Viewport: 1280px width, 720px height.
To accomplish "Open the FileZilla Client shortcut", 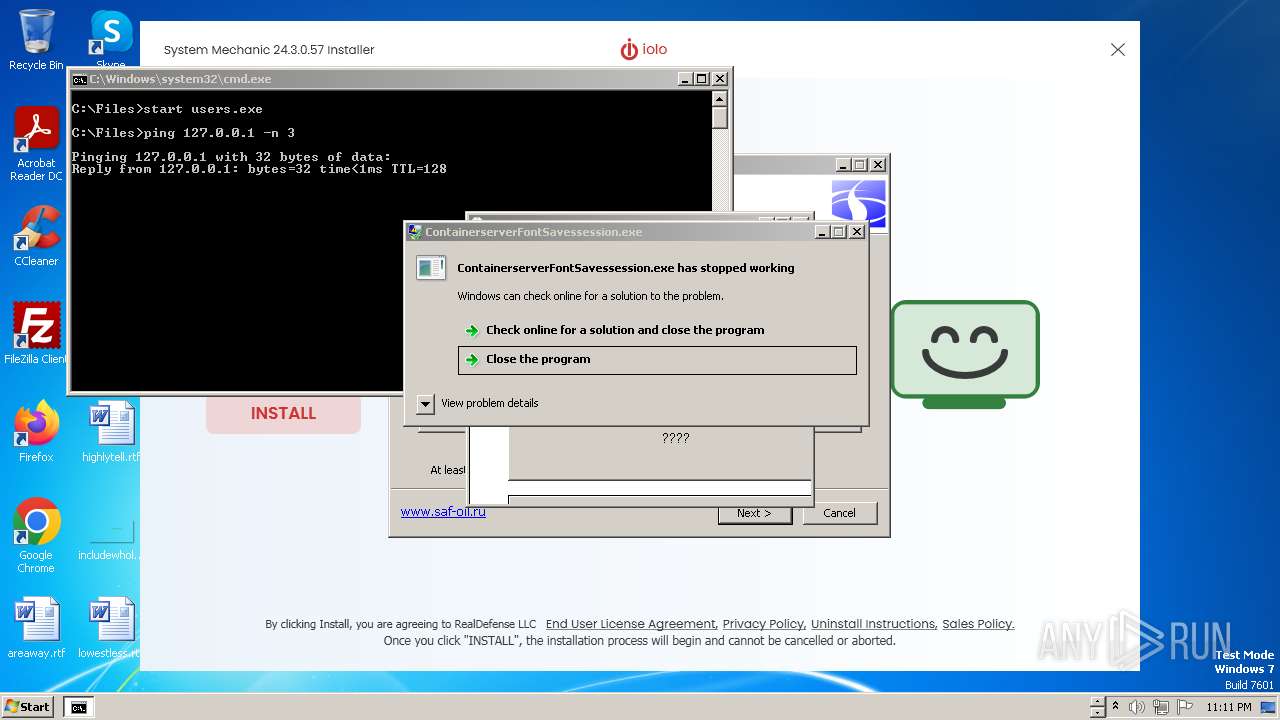I will click(x=36, y=334).
